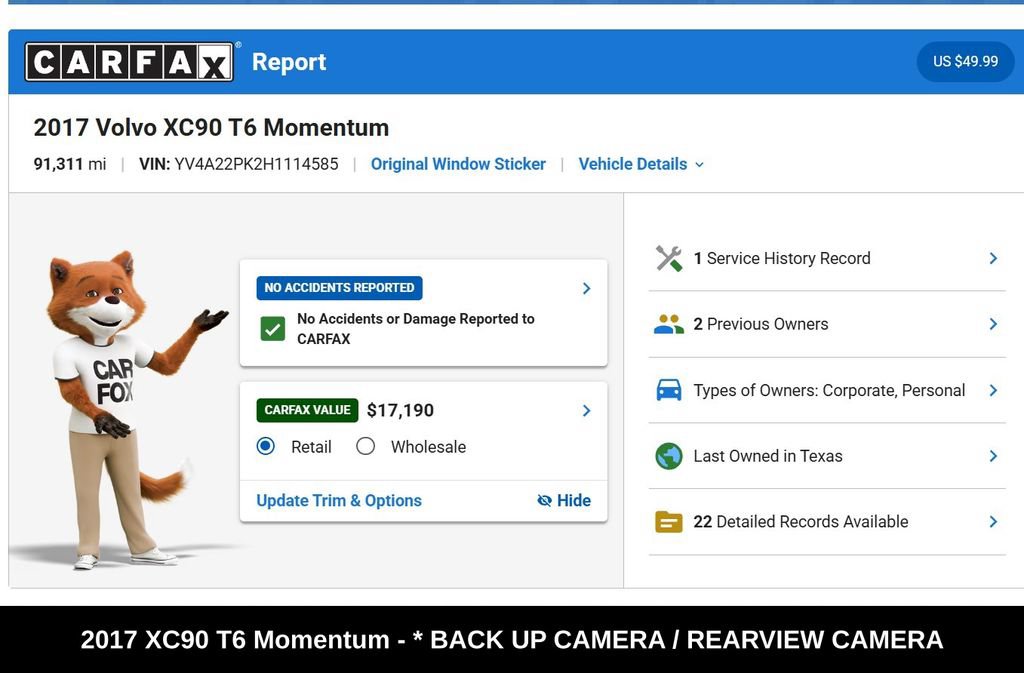Expand Detailed Records Available chevron
1024x673 pixels.
coord(993,522)
